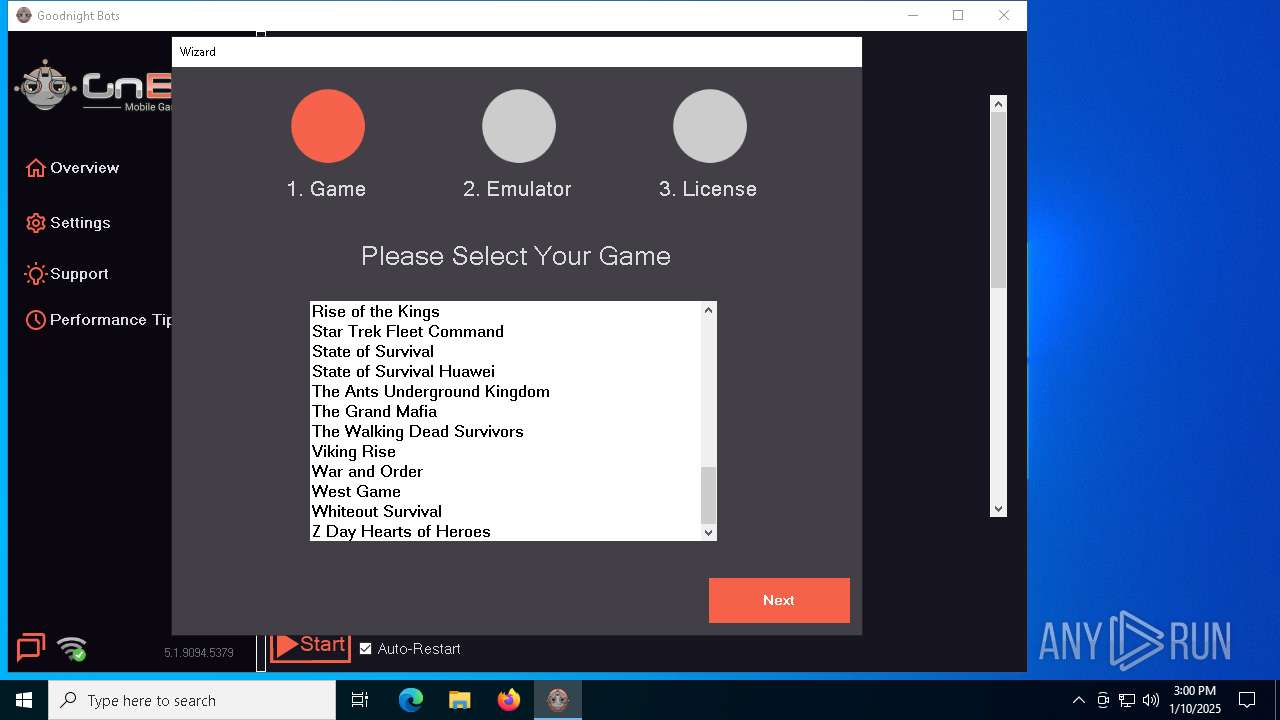Go to the Settings menu item
This screenshot has height=720, width=1280.
pyautogui.click(x=68, y=223)
